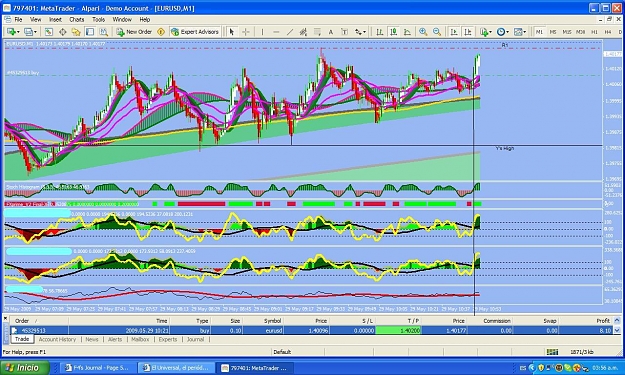
Task: Open the Insert menu
Action: click(55, 20)
